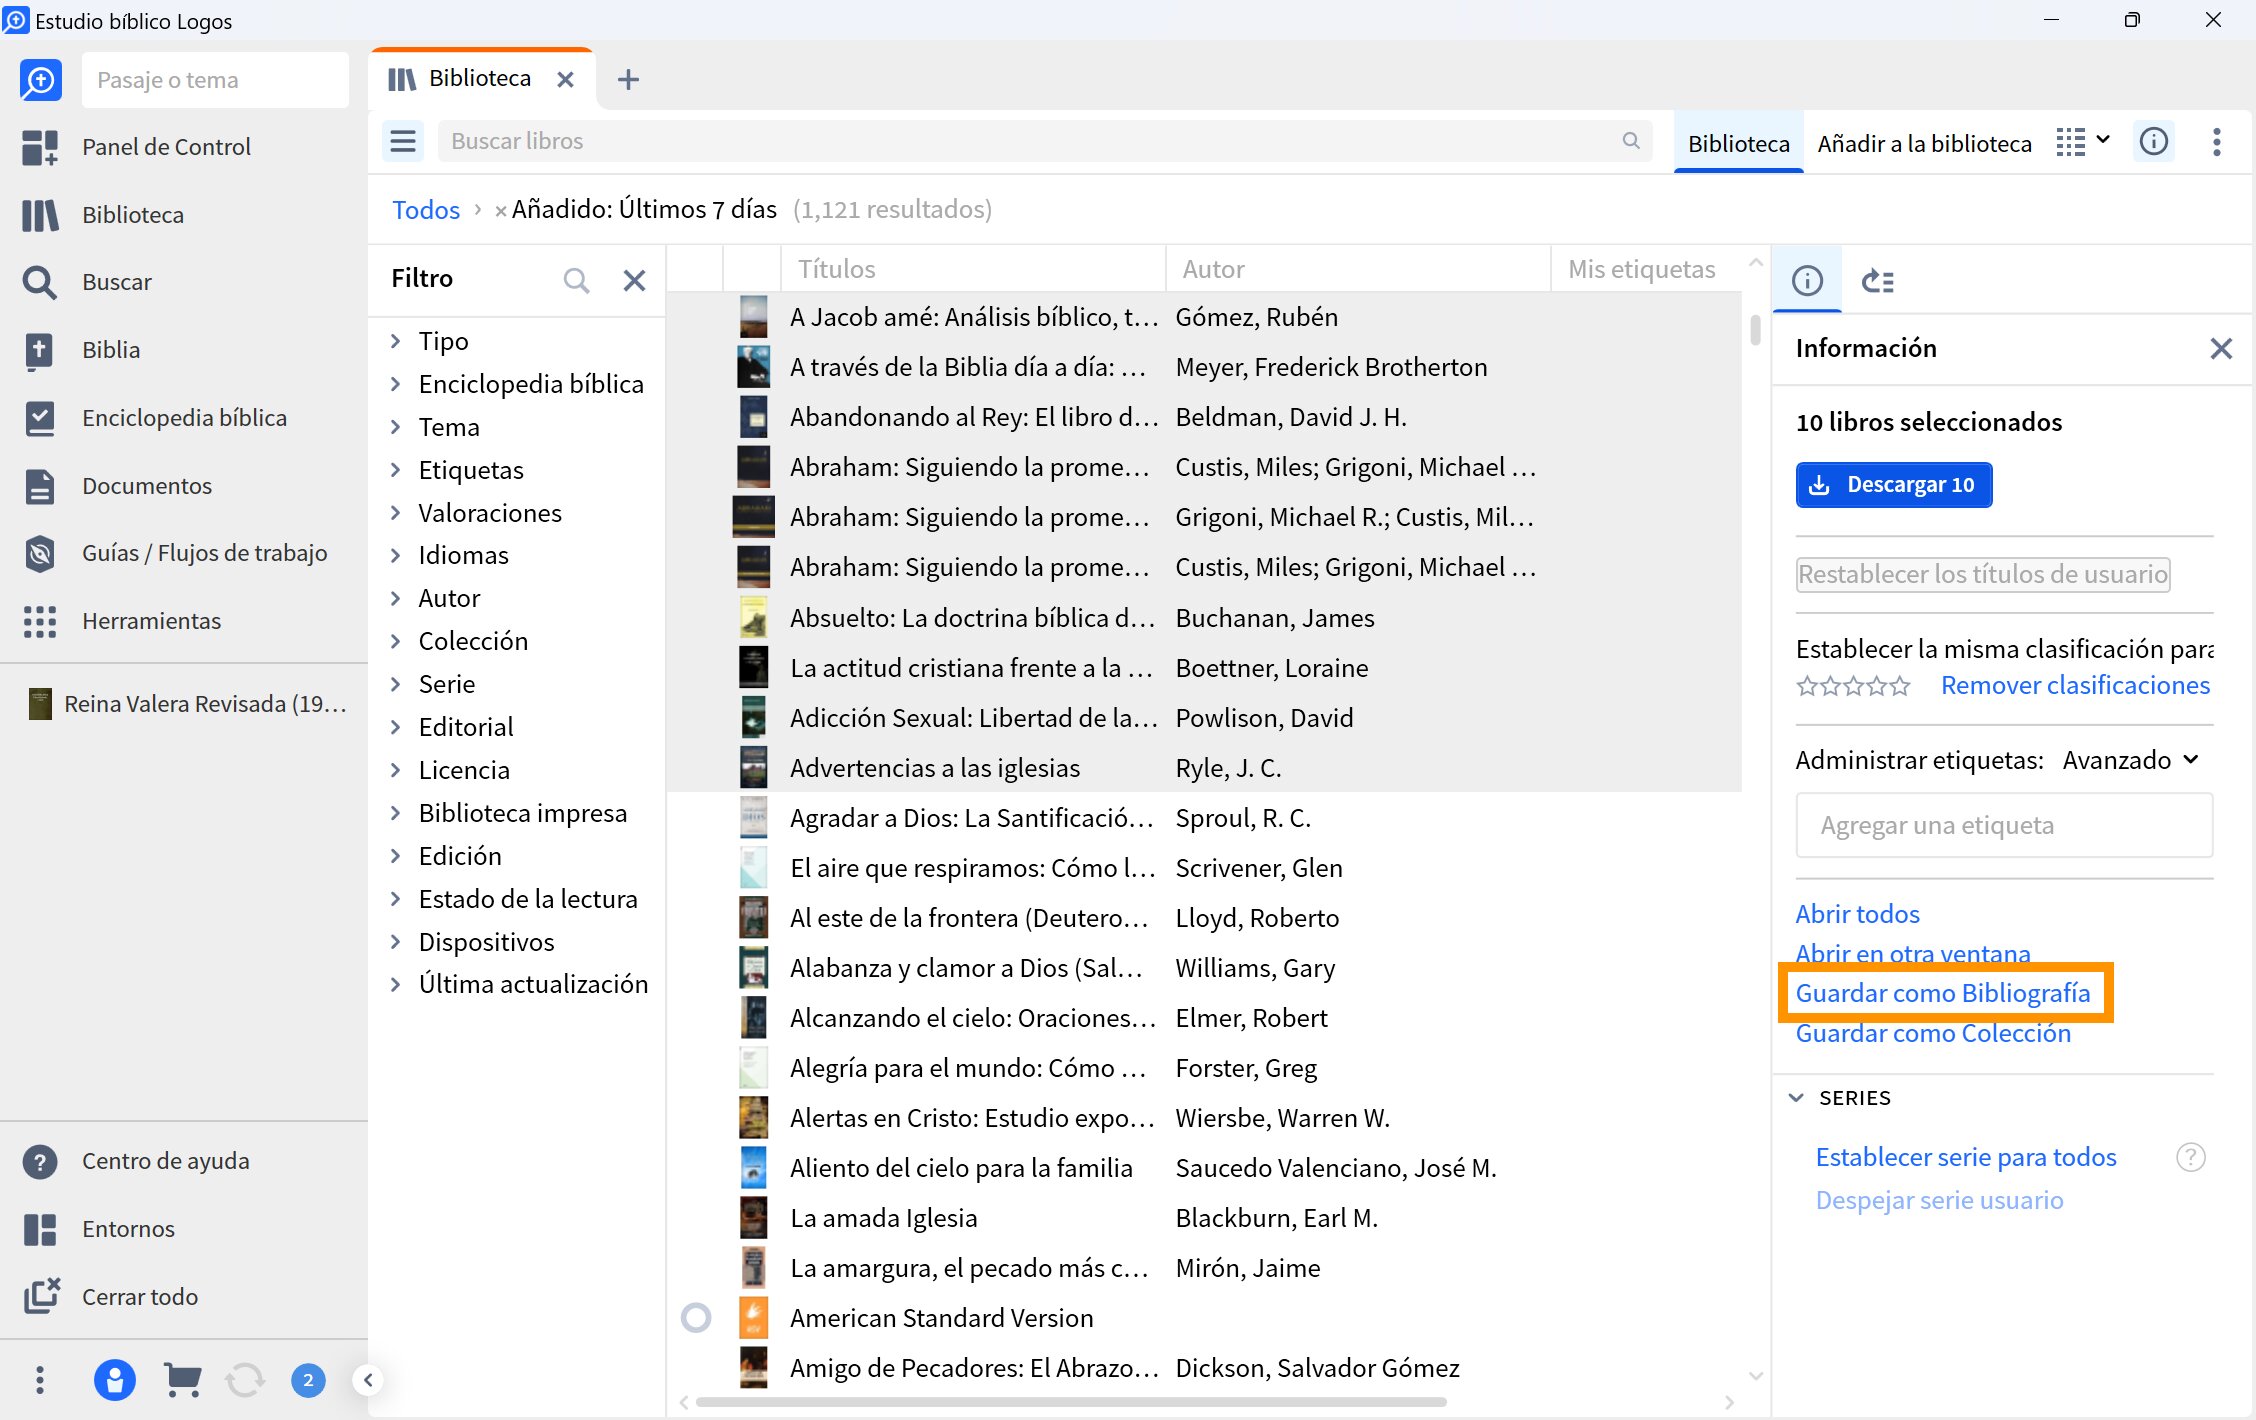The width and height of the screenshot is (2256, 1420).
Task: Open the Buscar magnifier in sidebar
Action: pos(40,282)
